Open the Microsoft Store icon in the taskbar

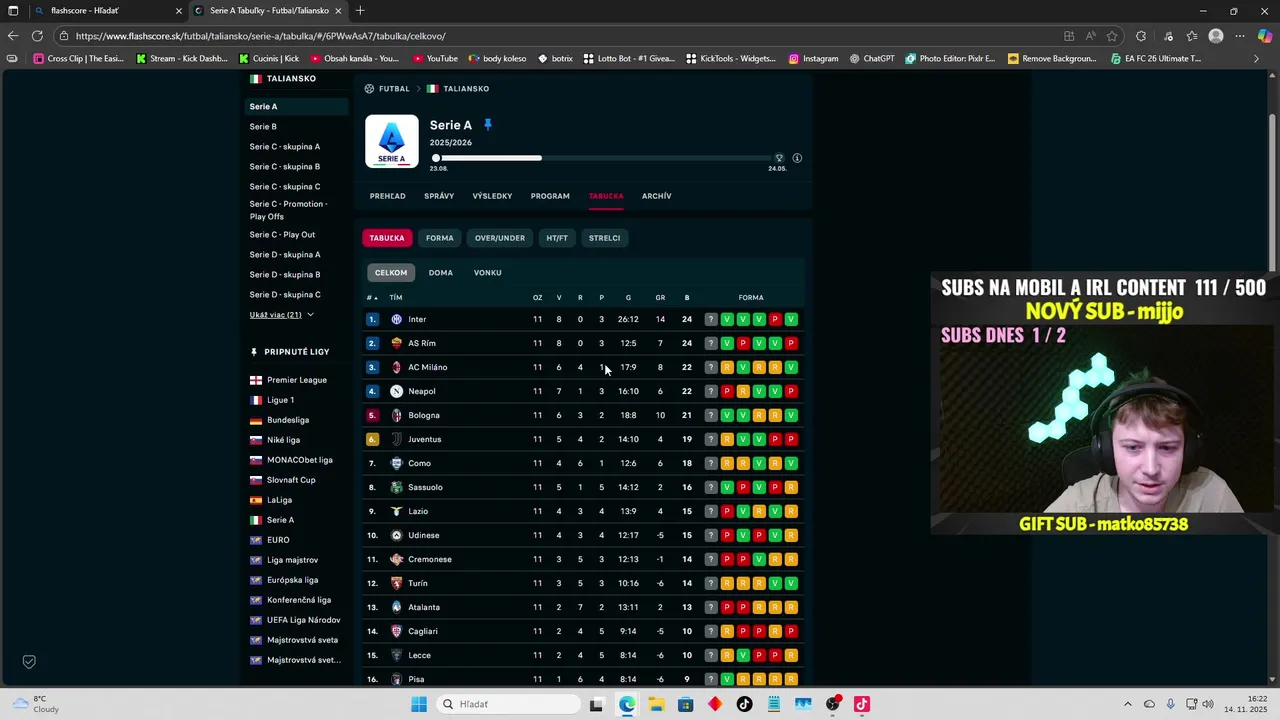coord(685,704)
